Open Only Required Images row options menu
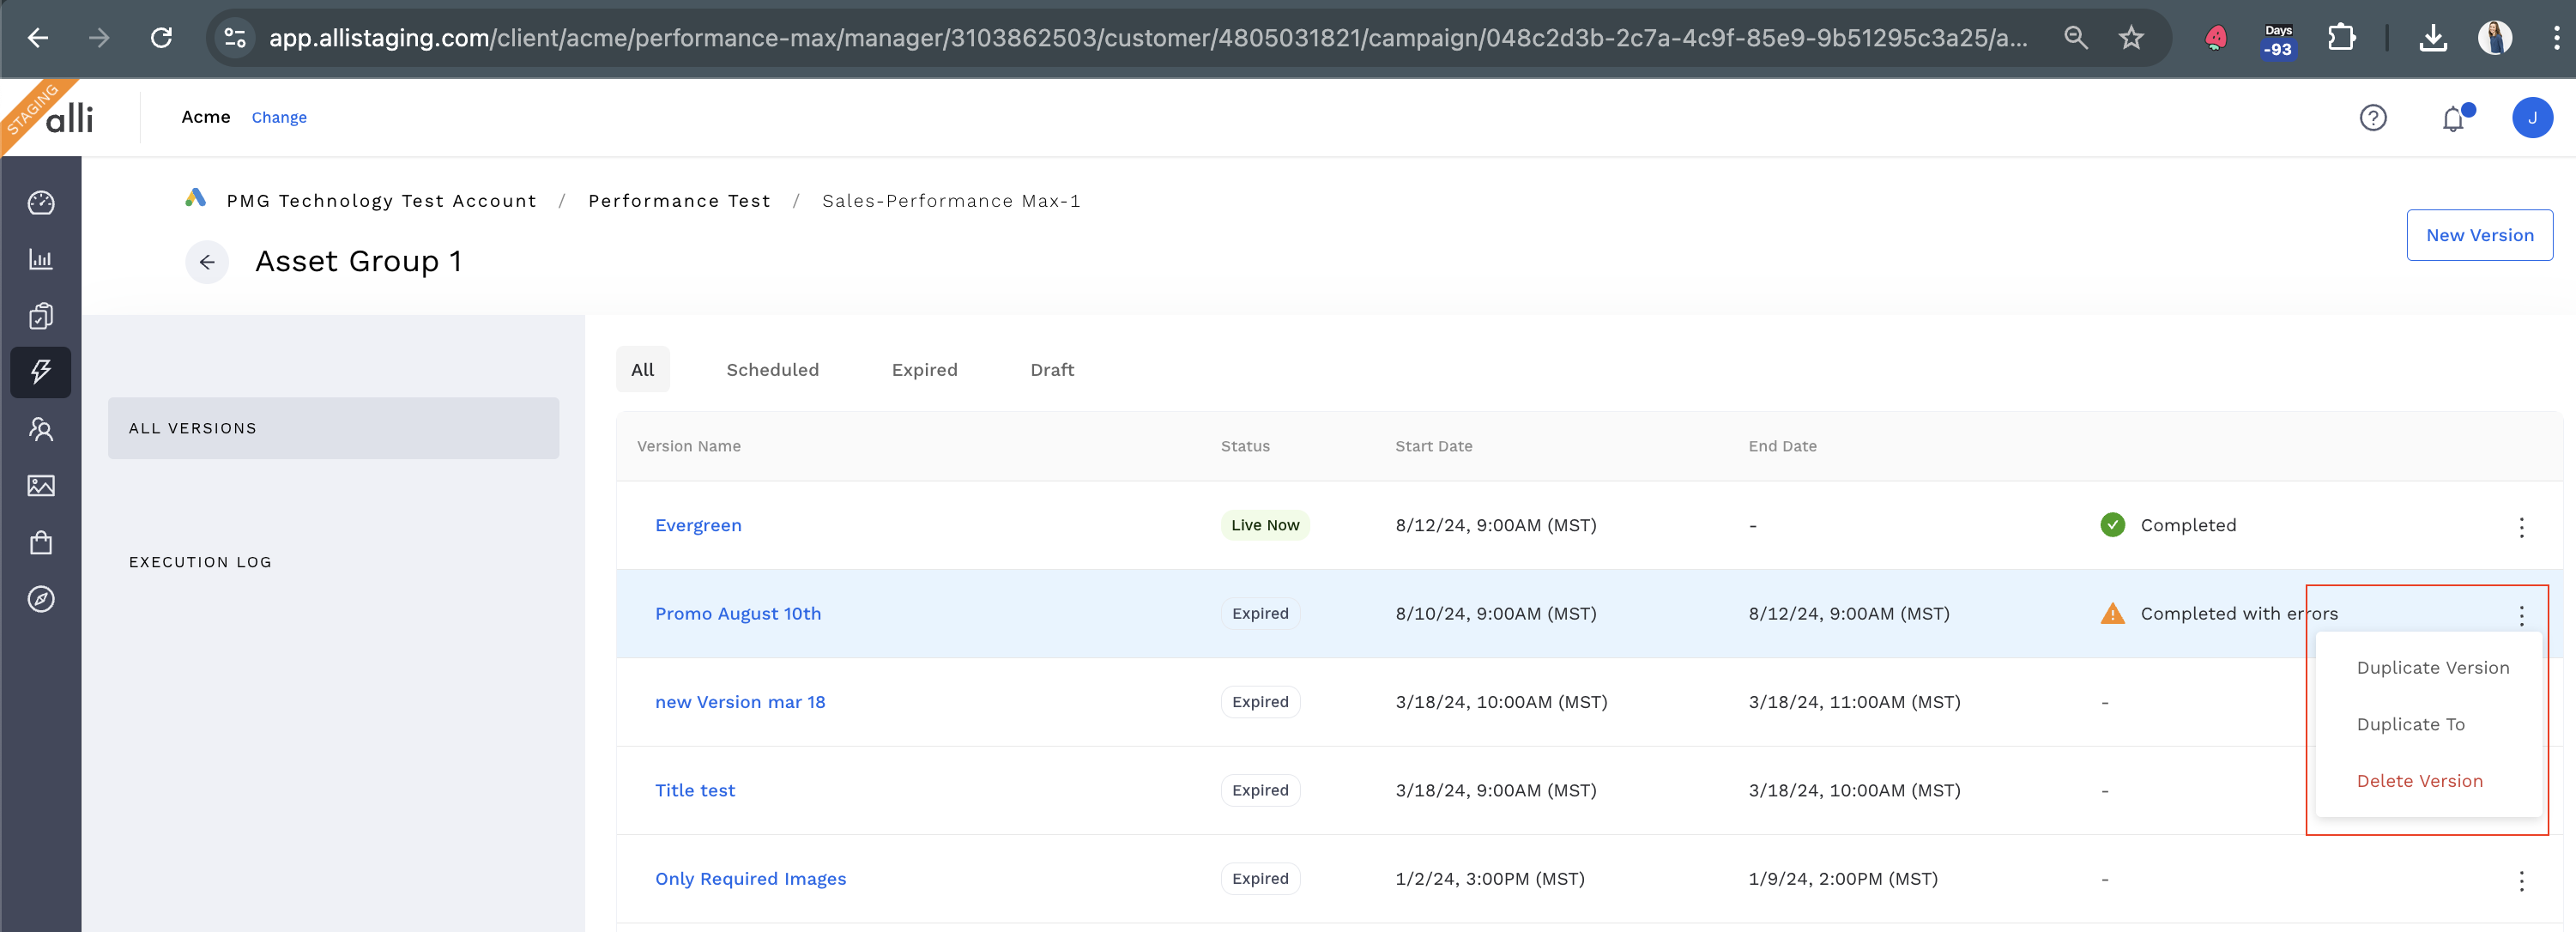2576x932 pixels. click(x=2521, y=880)
